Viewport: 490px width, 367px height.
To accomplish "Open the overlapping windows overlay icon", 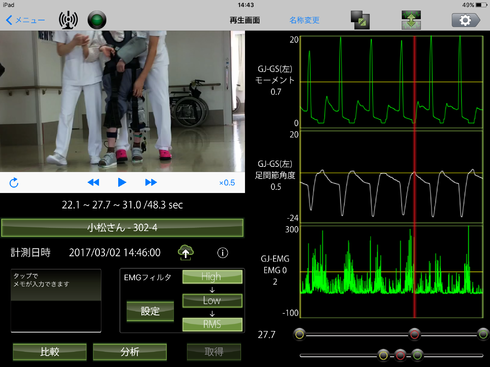I will click(x=360, y=20).
